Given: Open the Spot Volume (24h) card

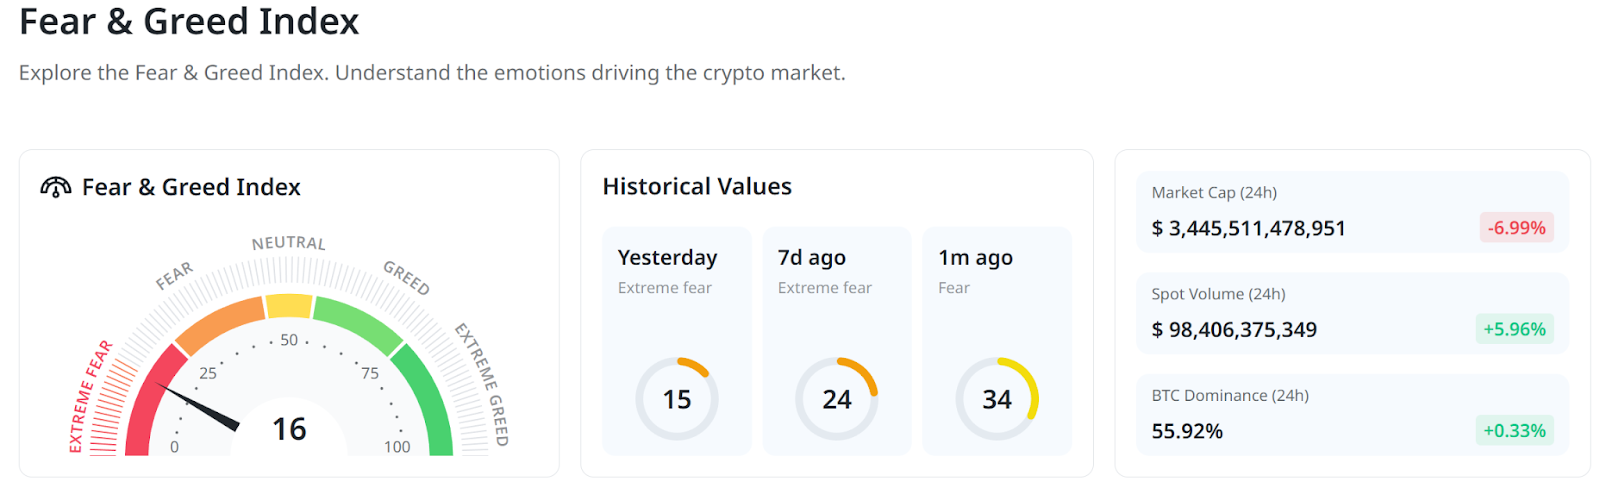Looking at the screenshot, I should [x=1352, y=313].
